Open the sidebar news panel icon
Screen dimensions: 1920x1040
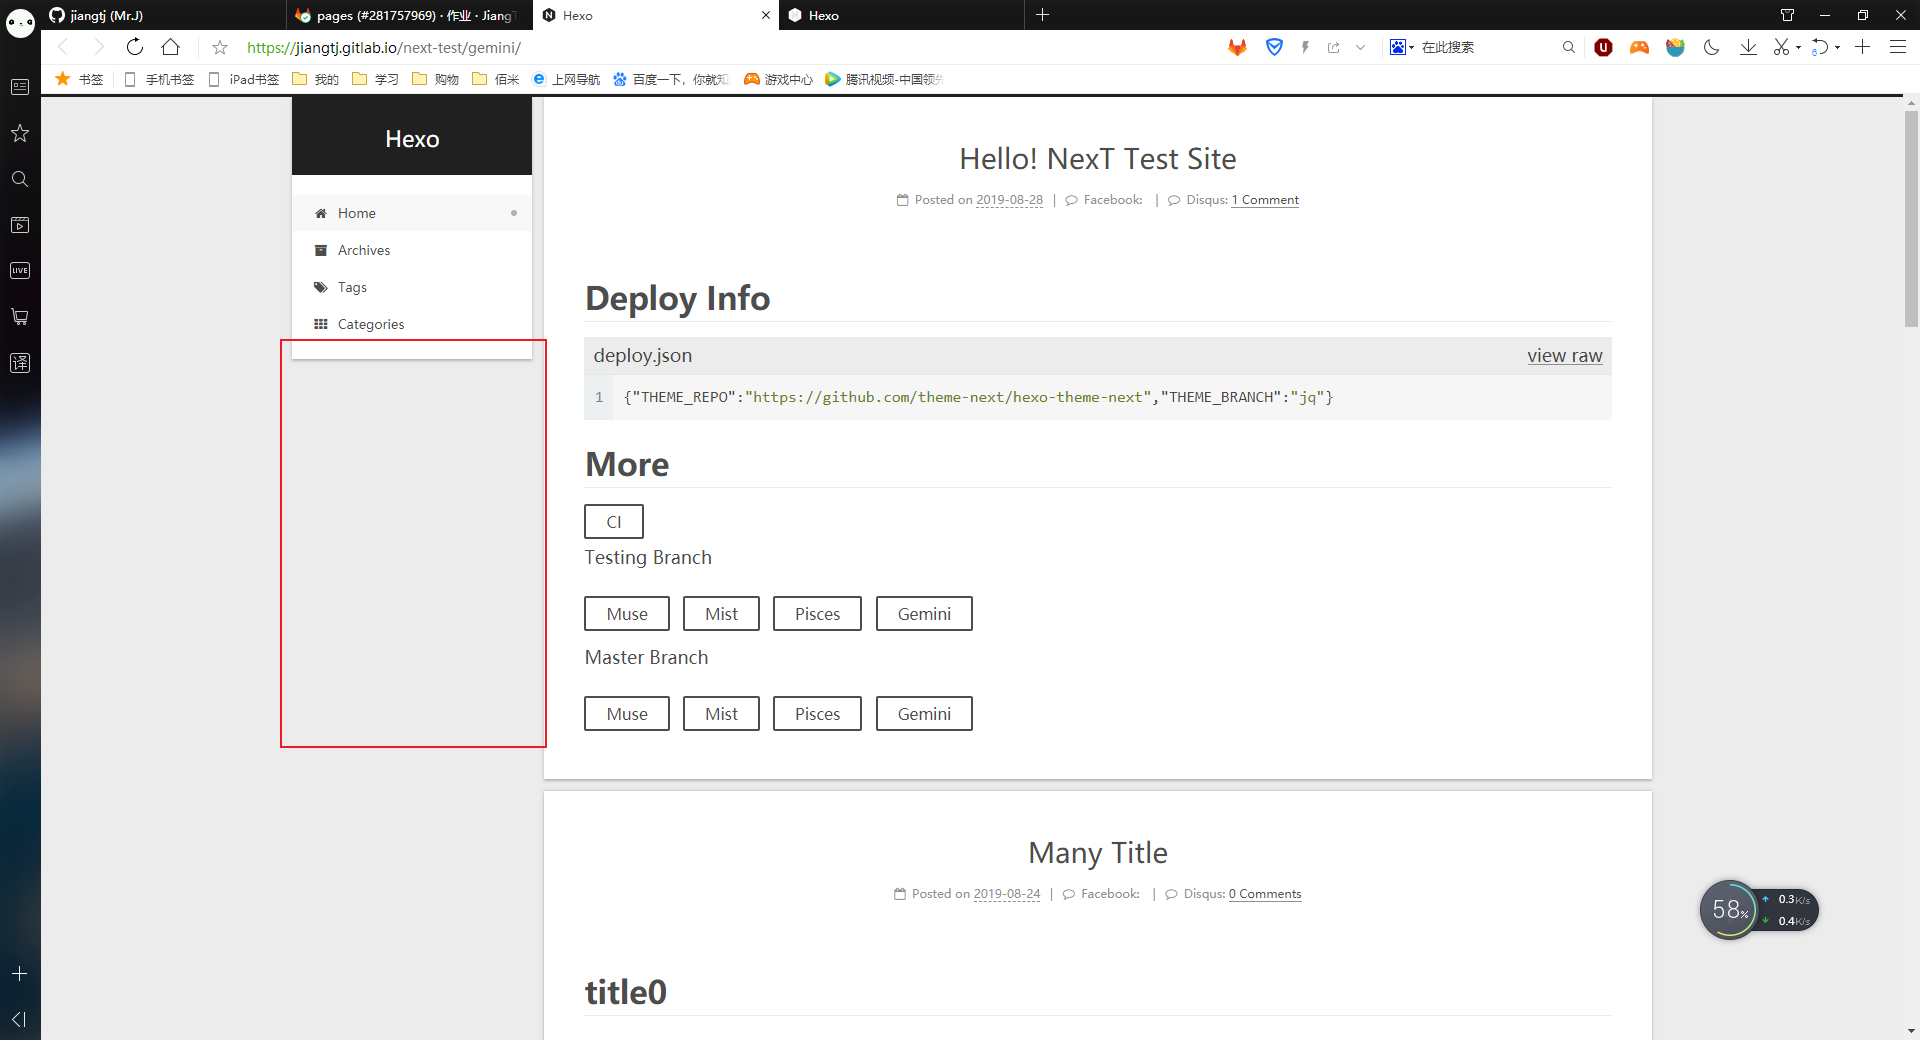pos(20,87)
